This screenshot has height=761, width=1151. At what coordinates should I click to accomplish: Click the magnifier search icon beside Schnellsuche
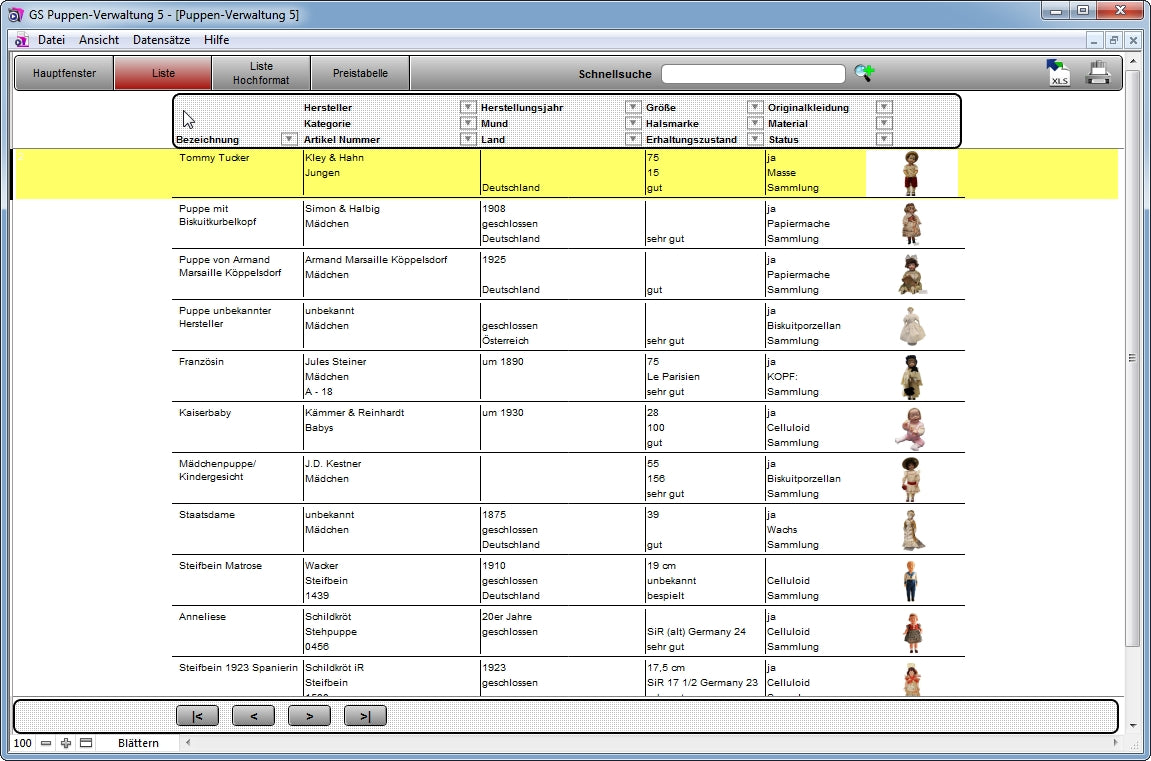864,73
